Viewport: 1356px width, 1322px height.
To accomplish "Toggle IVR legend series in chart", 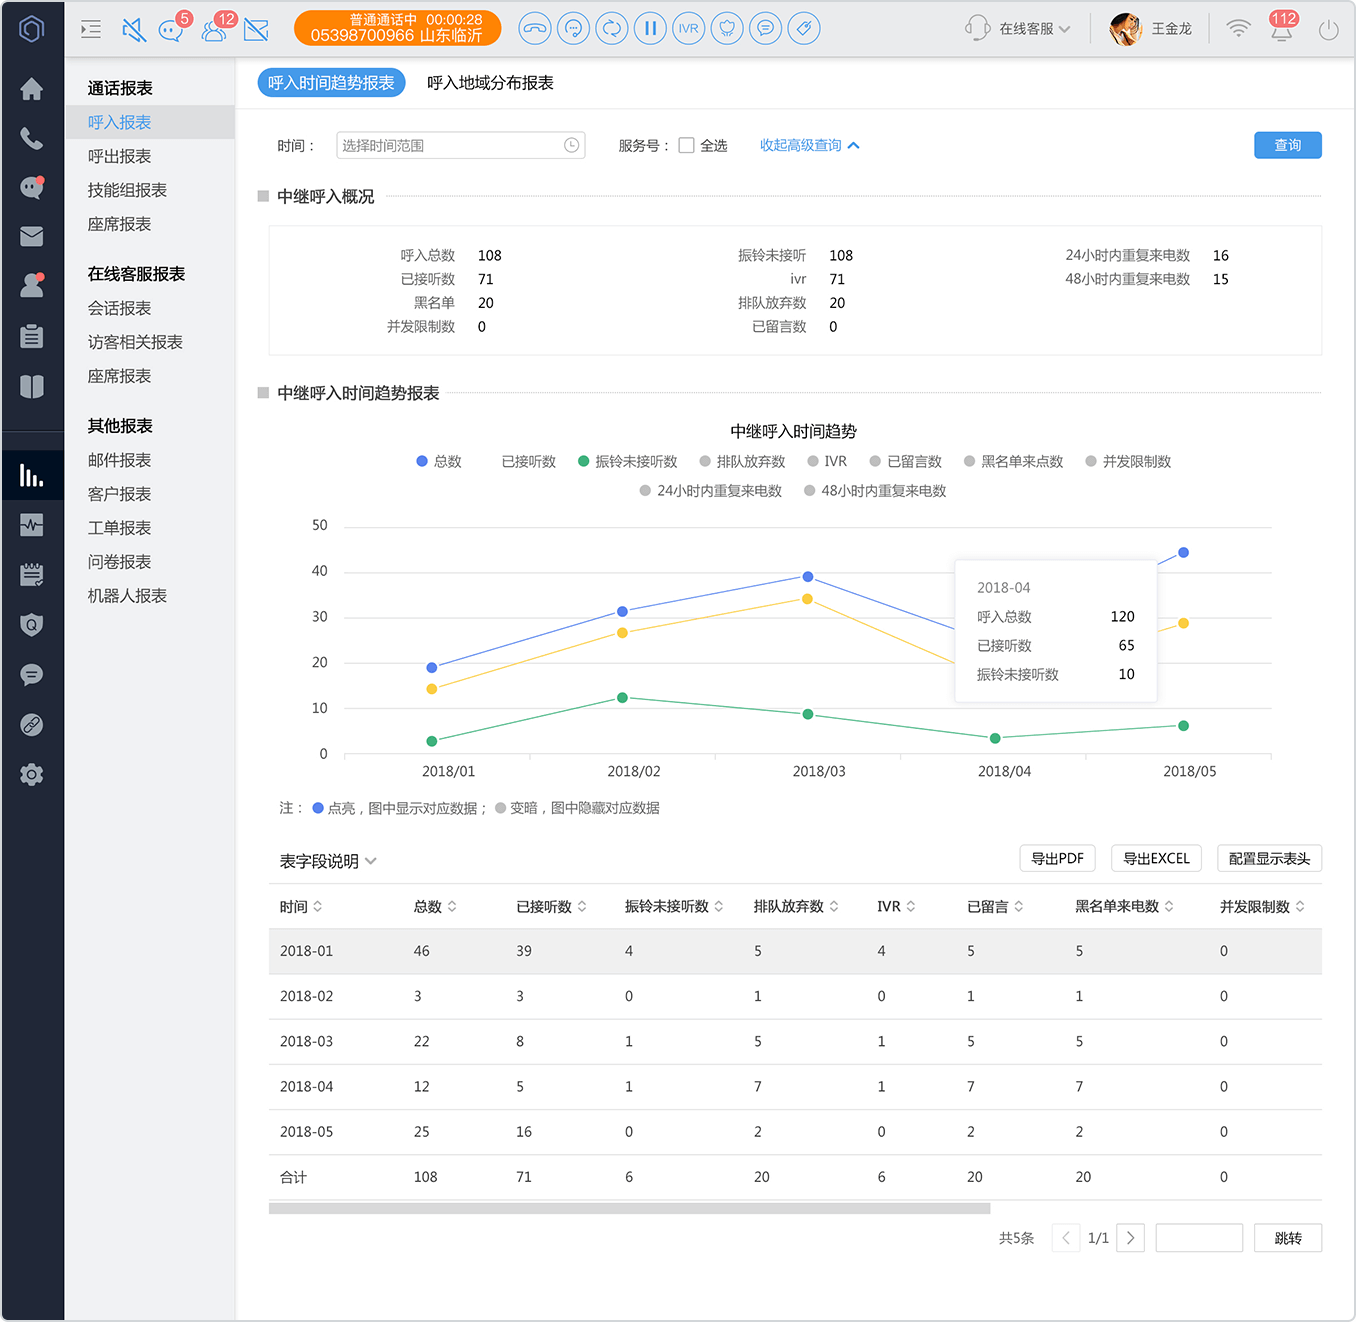I will [827, 461].
